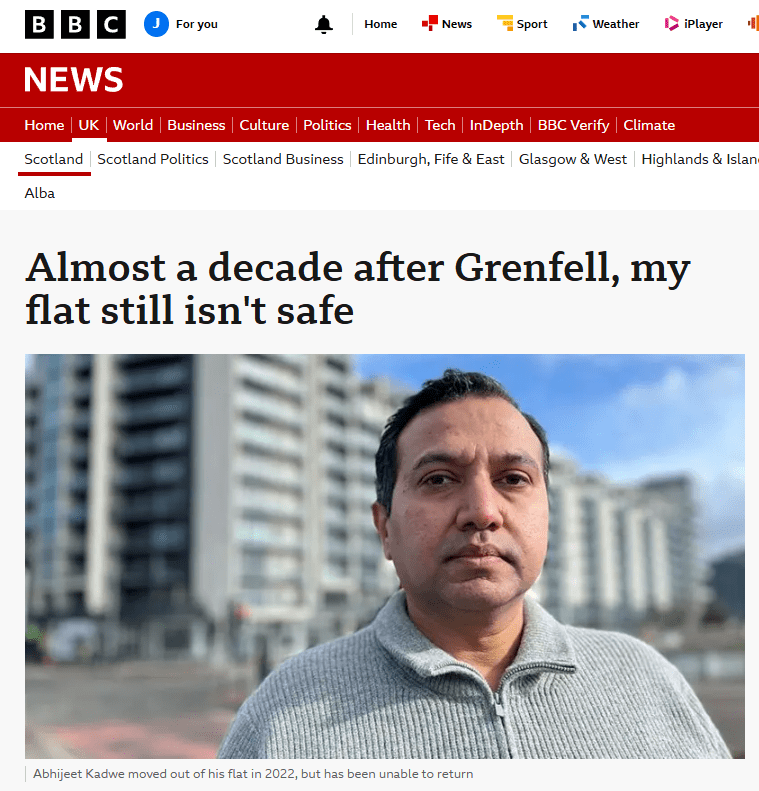
Task: Click the News icon in top bar
Action: (x=430, y=24)
